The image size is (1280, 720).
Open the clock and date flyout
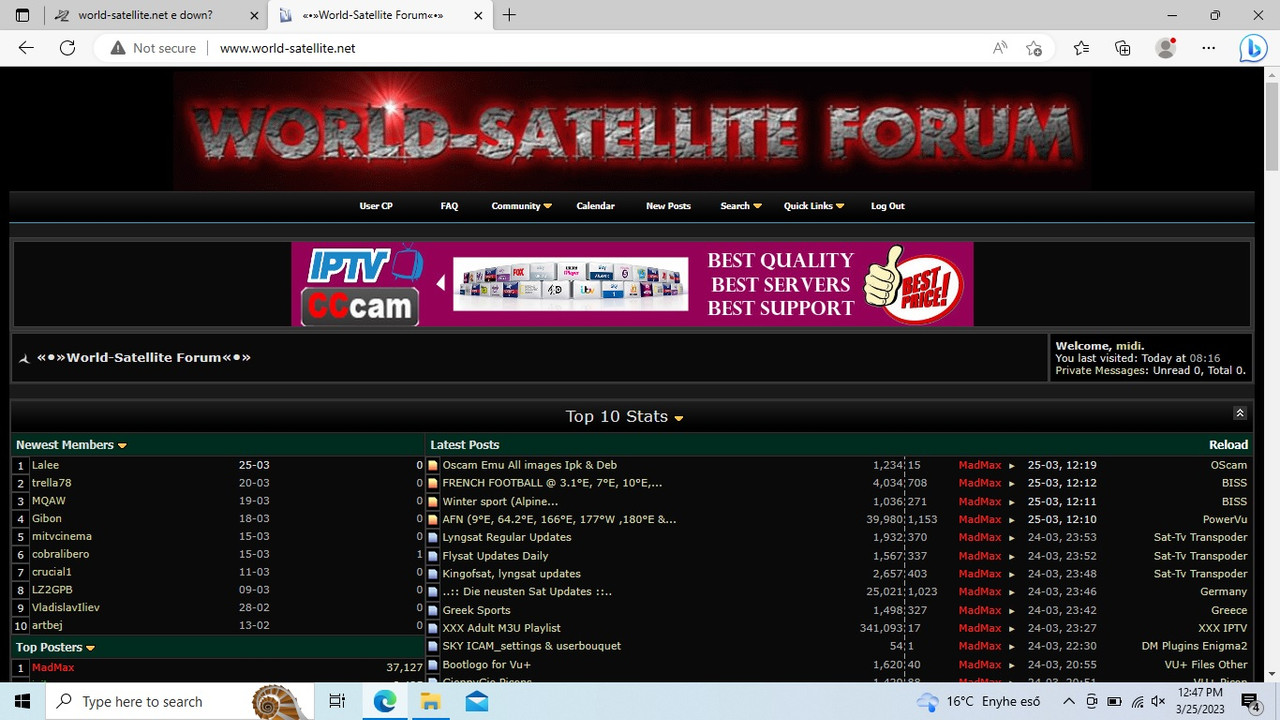(x=1200, y=701)
